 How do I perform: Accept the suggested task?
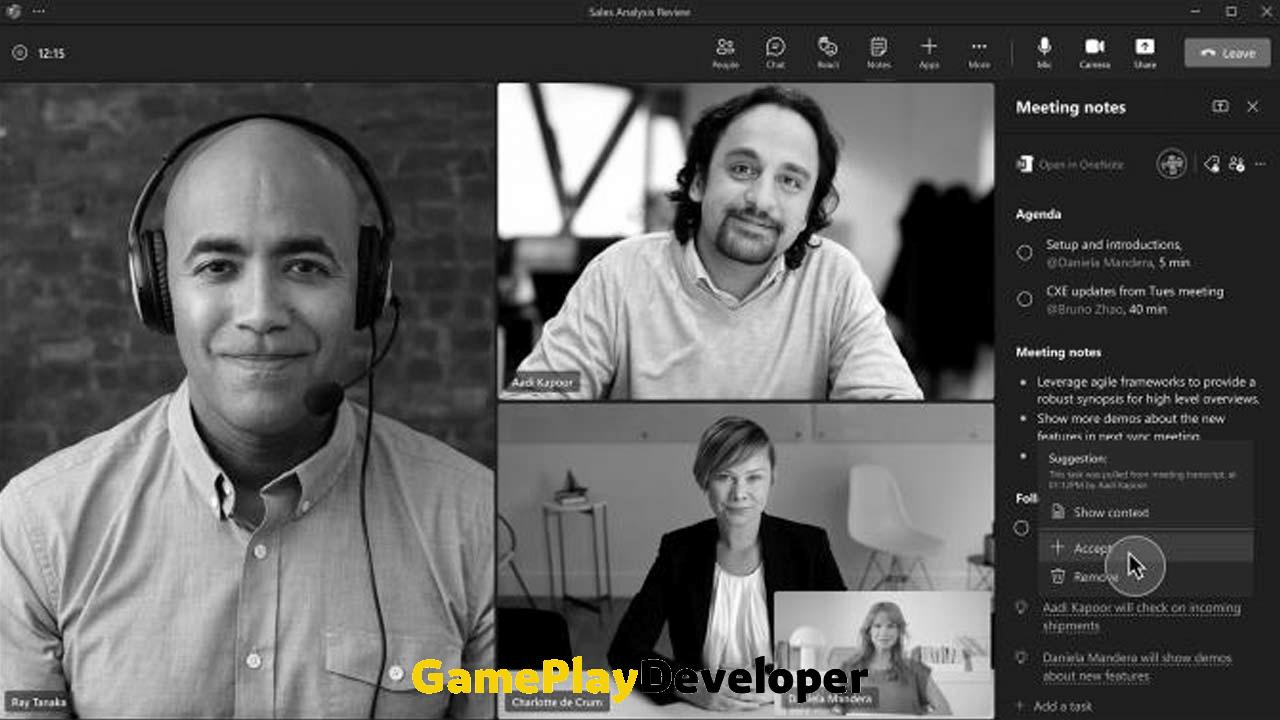coord(1145,548)
